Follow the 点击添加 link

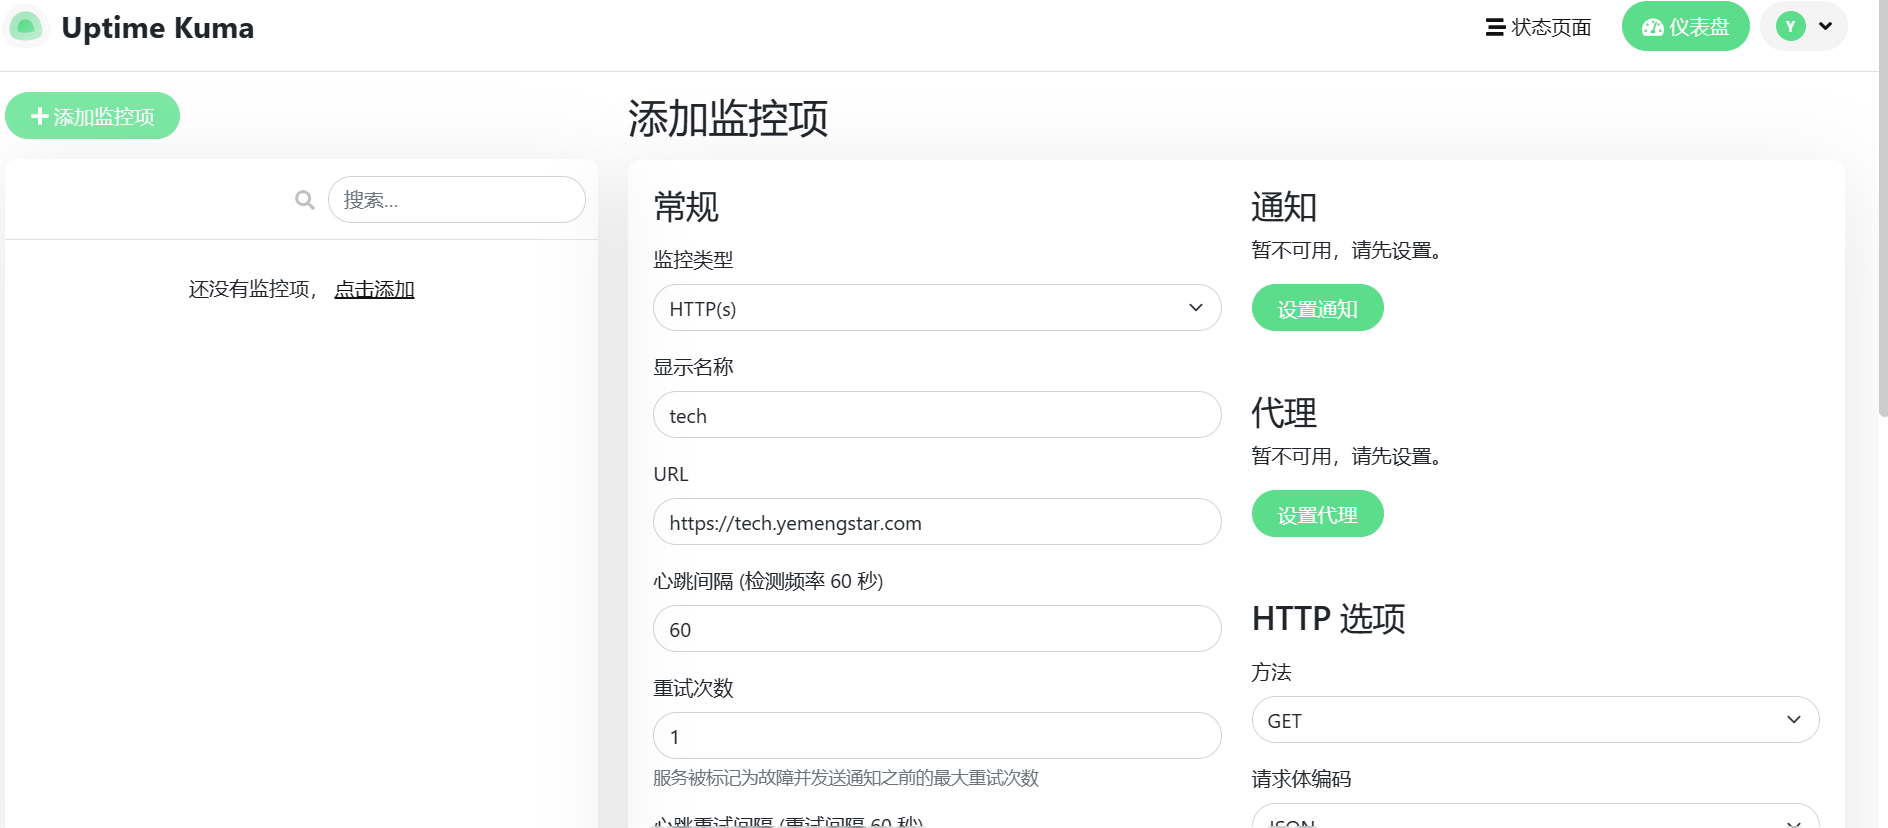pos(374,289)
